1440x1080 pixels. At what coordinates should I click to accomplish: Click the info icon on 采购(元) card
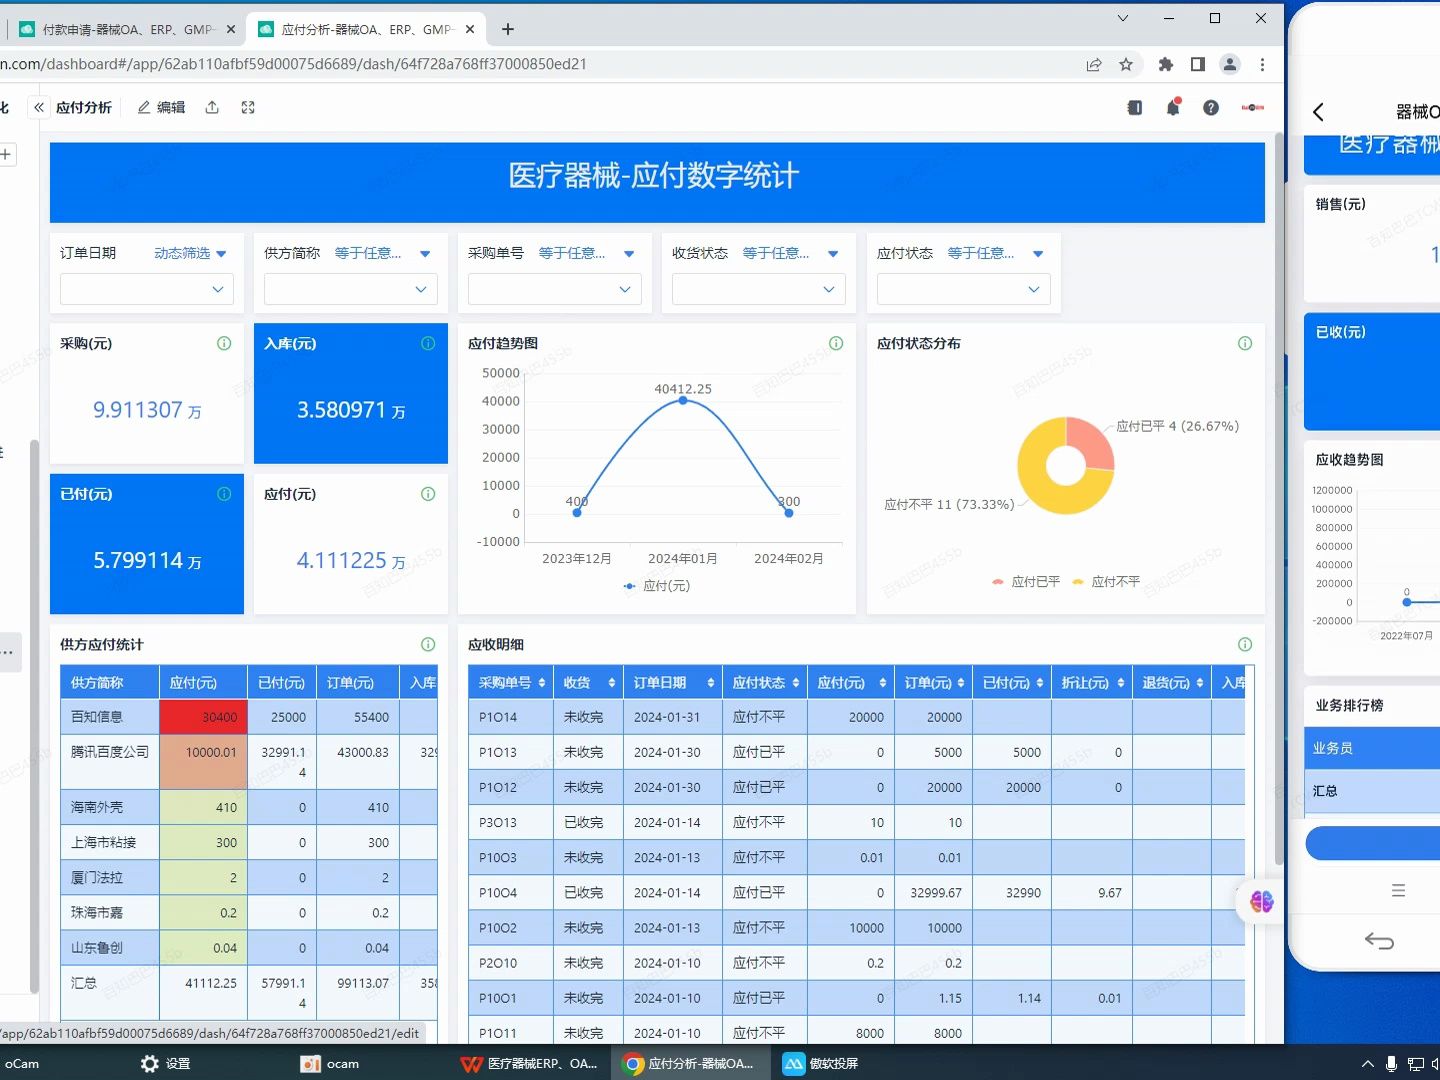pyautogui.click(x=224, y=343)
